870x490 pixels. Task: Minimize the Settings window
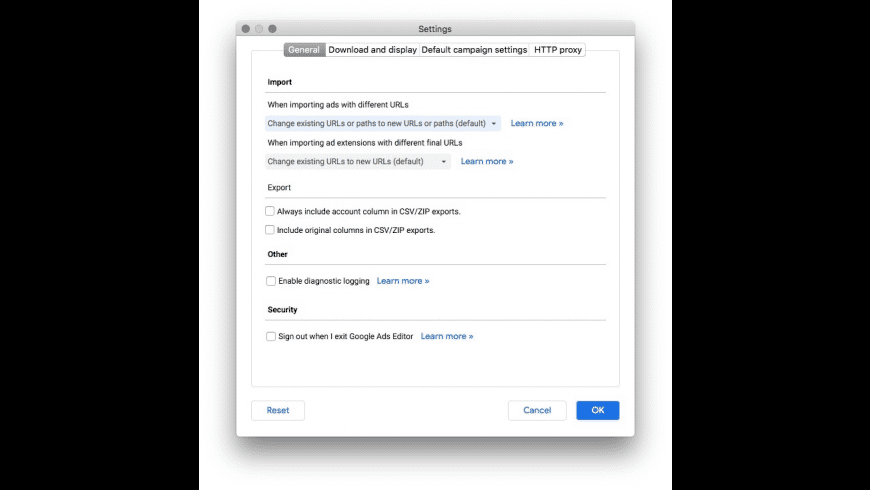click(259, 29)
